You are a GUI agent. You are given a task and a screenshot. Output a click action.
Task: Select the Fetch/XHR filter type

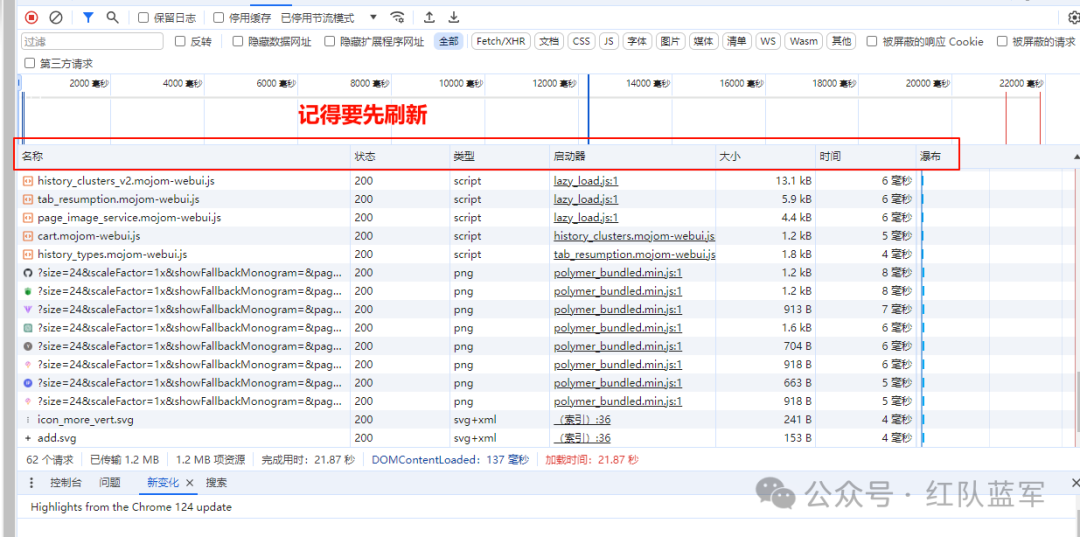click(x=501, y=41)
